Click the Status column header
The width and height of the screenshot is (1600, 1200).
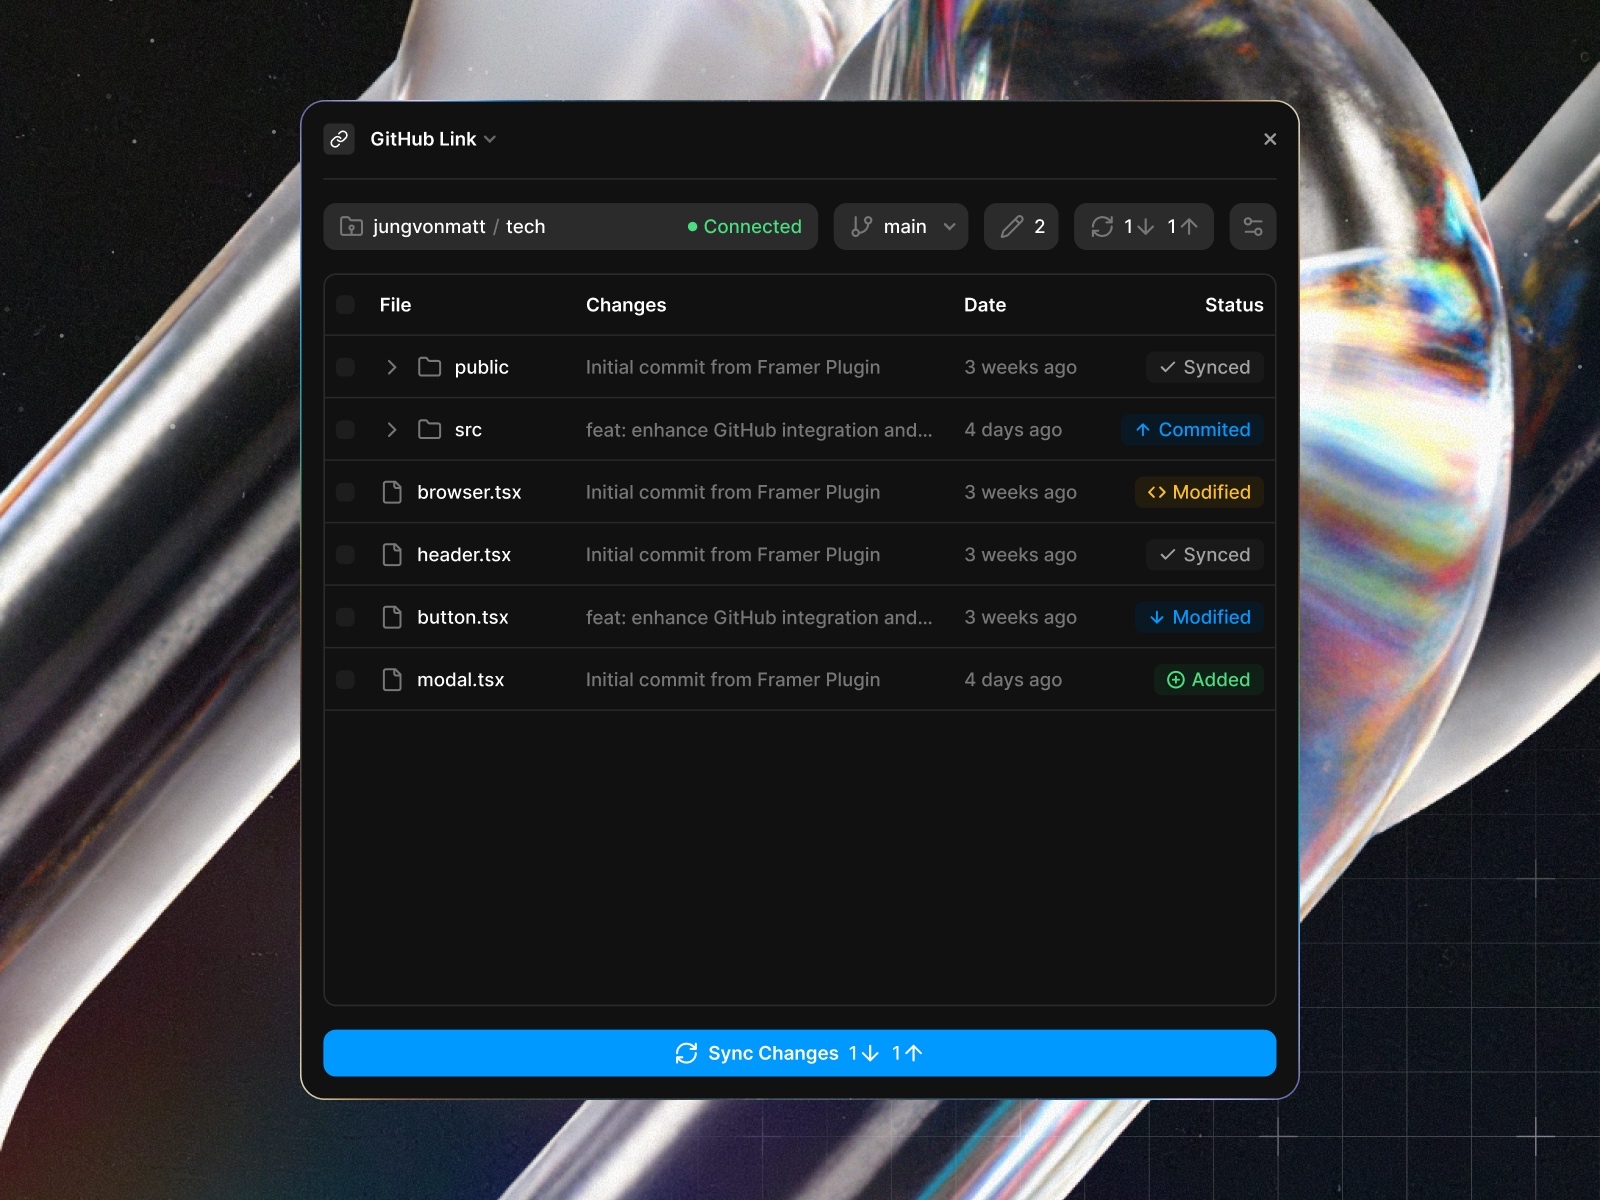[x=1234, y=305]
